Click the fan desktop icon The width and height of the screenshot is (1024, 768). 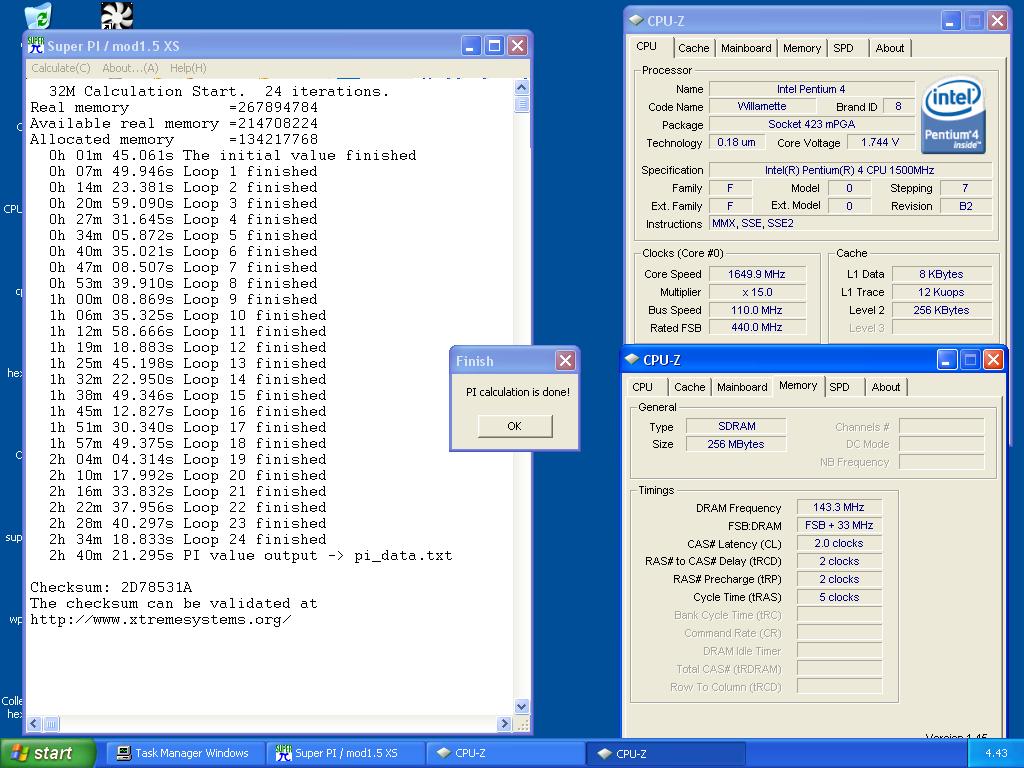117,16
